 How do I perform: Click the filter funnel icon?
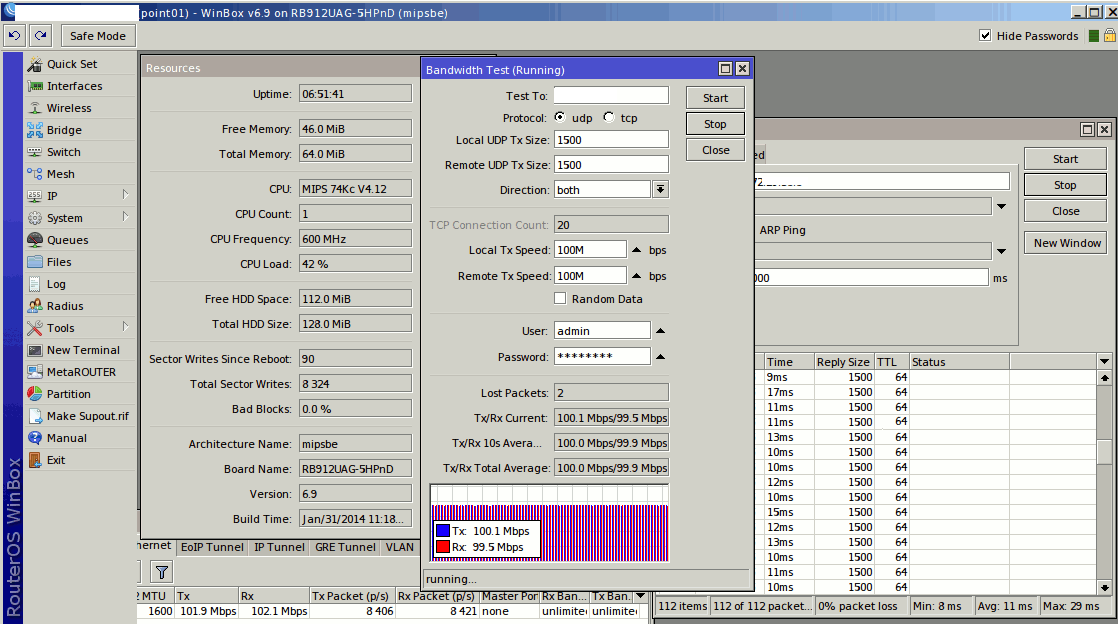(162, 571)
